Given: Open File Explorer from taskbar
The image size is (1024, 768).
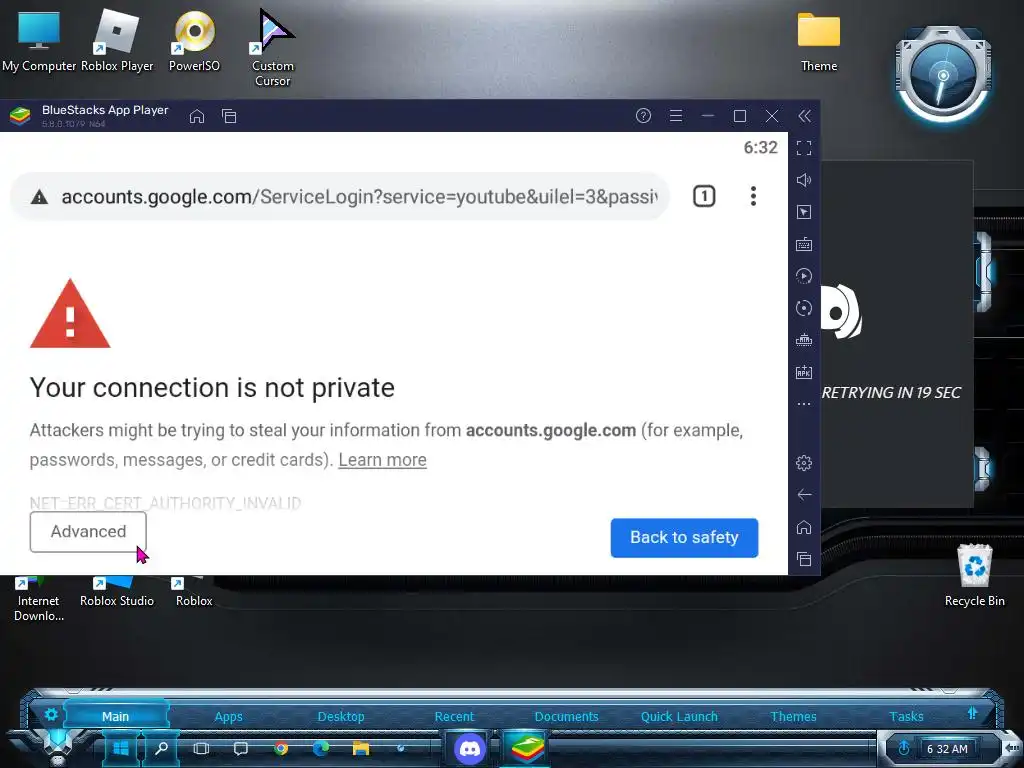Looking at the screenshot, I should click(x=360, y=748).
